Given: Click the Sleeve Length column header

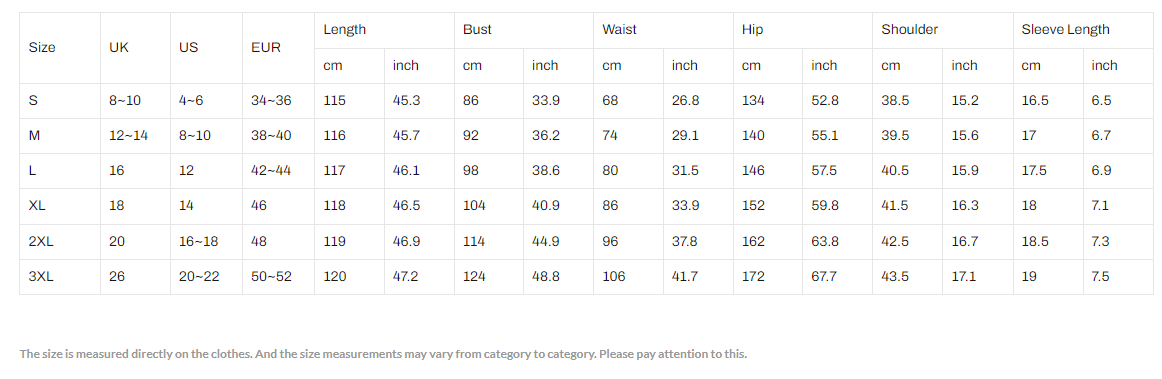Looking at the screenshot, I should pos(1065,30).
